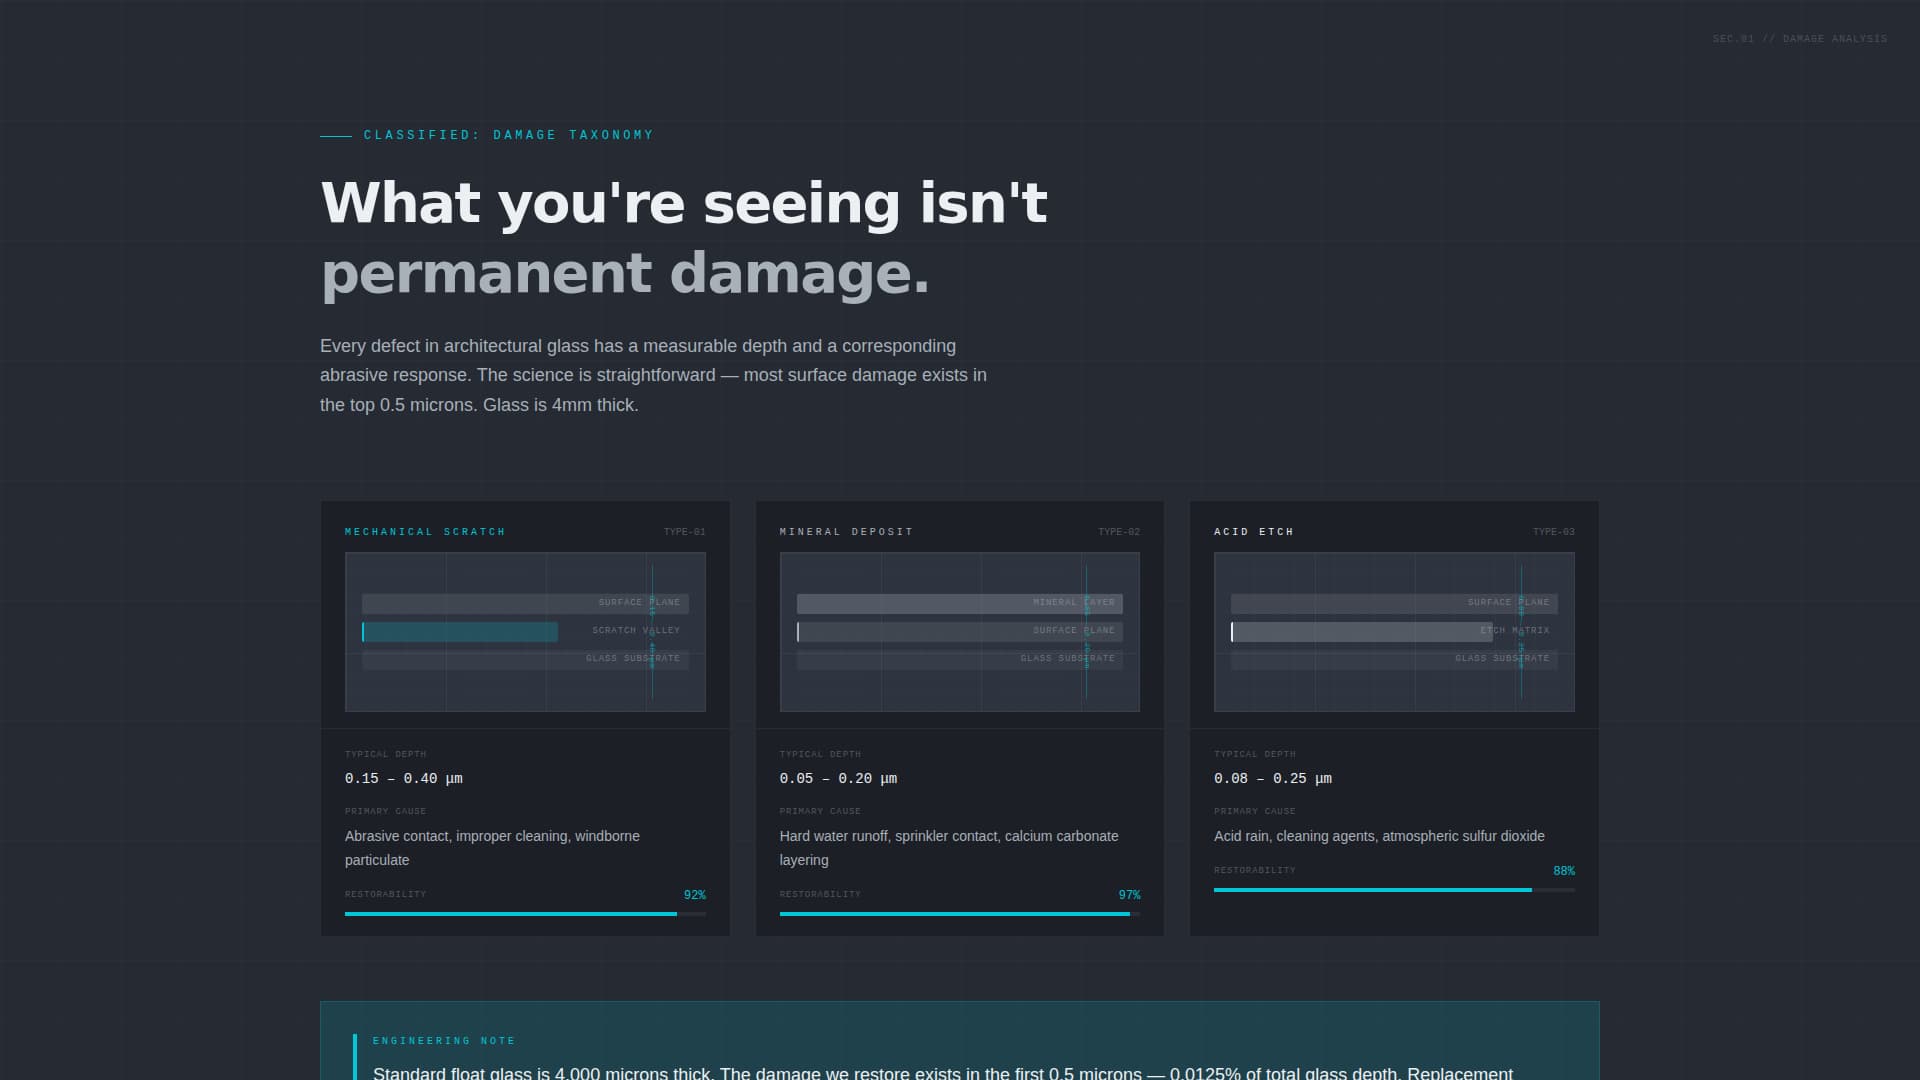Viewport: 1920px width, 1080px height.
Task: Click the "92%" restorability value
Action: tap(695, 895)
